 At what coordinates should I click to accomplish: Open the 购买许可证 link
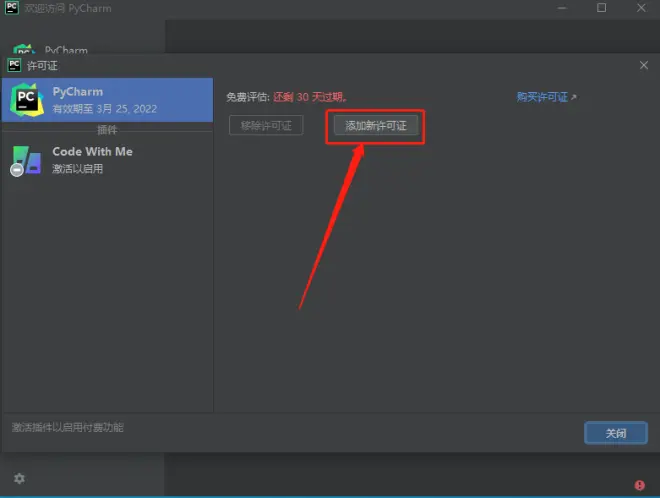(x=546, y=97)
